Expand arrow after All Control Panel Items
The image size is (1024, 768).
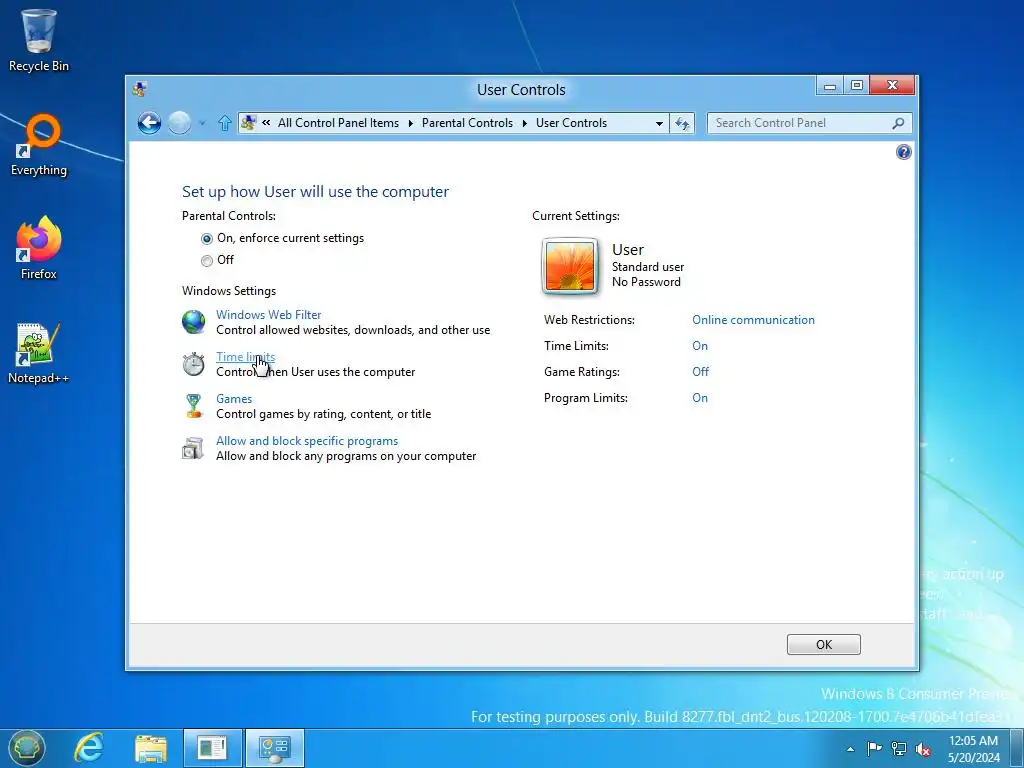click(x=411, y=123)
